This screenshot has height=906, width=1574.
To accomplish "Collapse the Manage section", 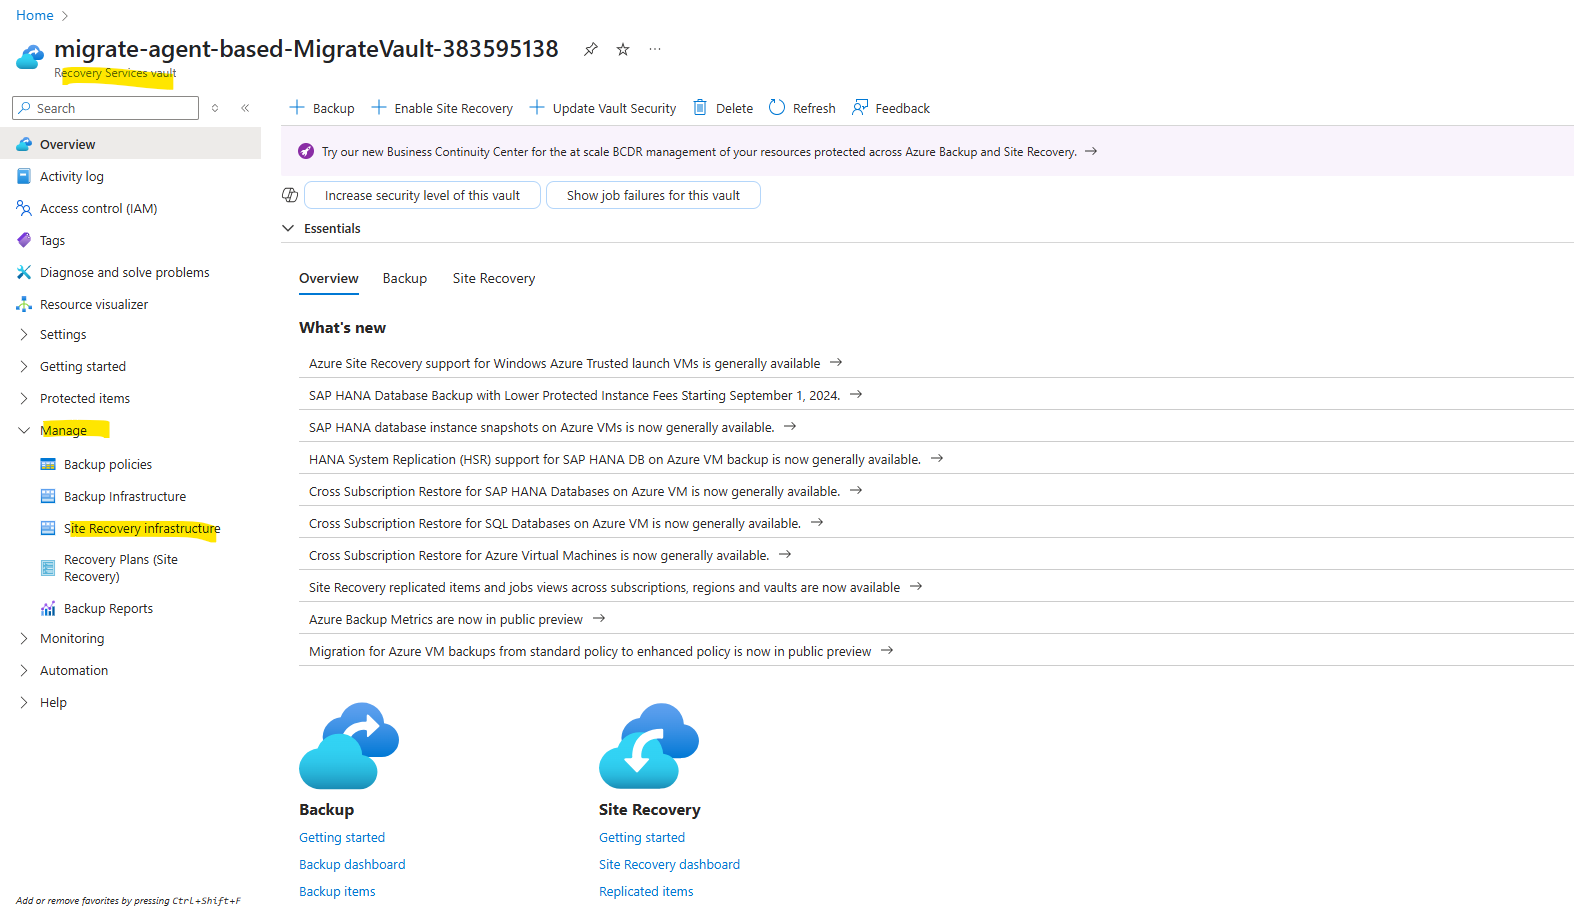I will pyautogui.click(x=24, y=430).
